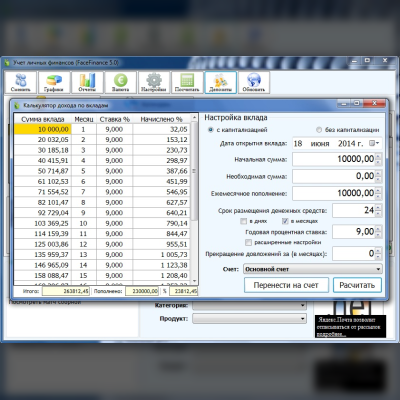The image size is (400, 400).
Task: Enable 'расширенные настройки' checkbox
Action: pos(248,242)
